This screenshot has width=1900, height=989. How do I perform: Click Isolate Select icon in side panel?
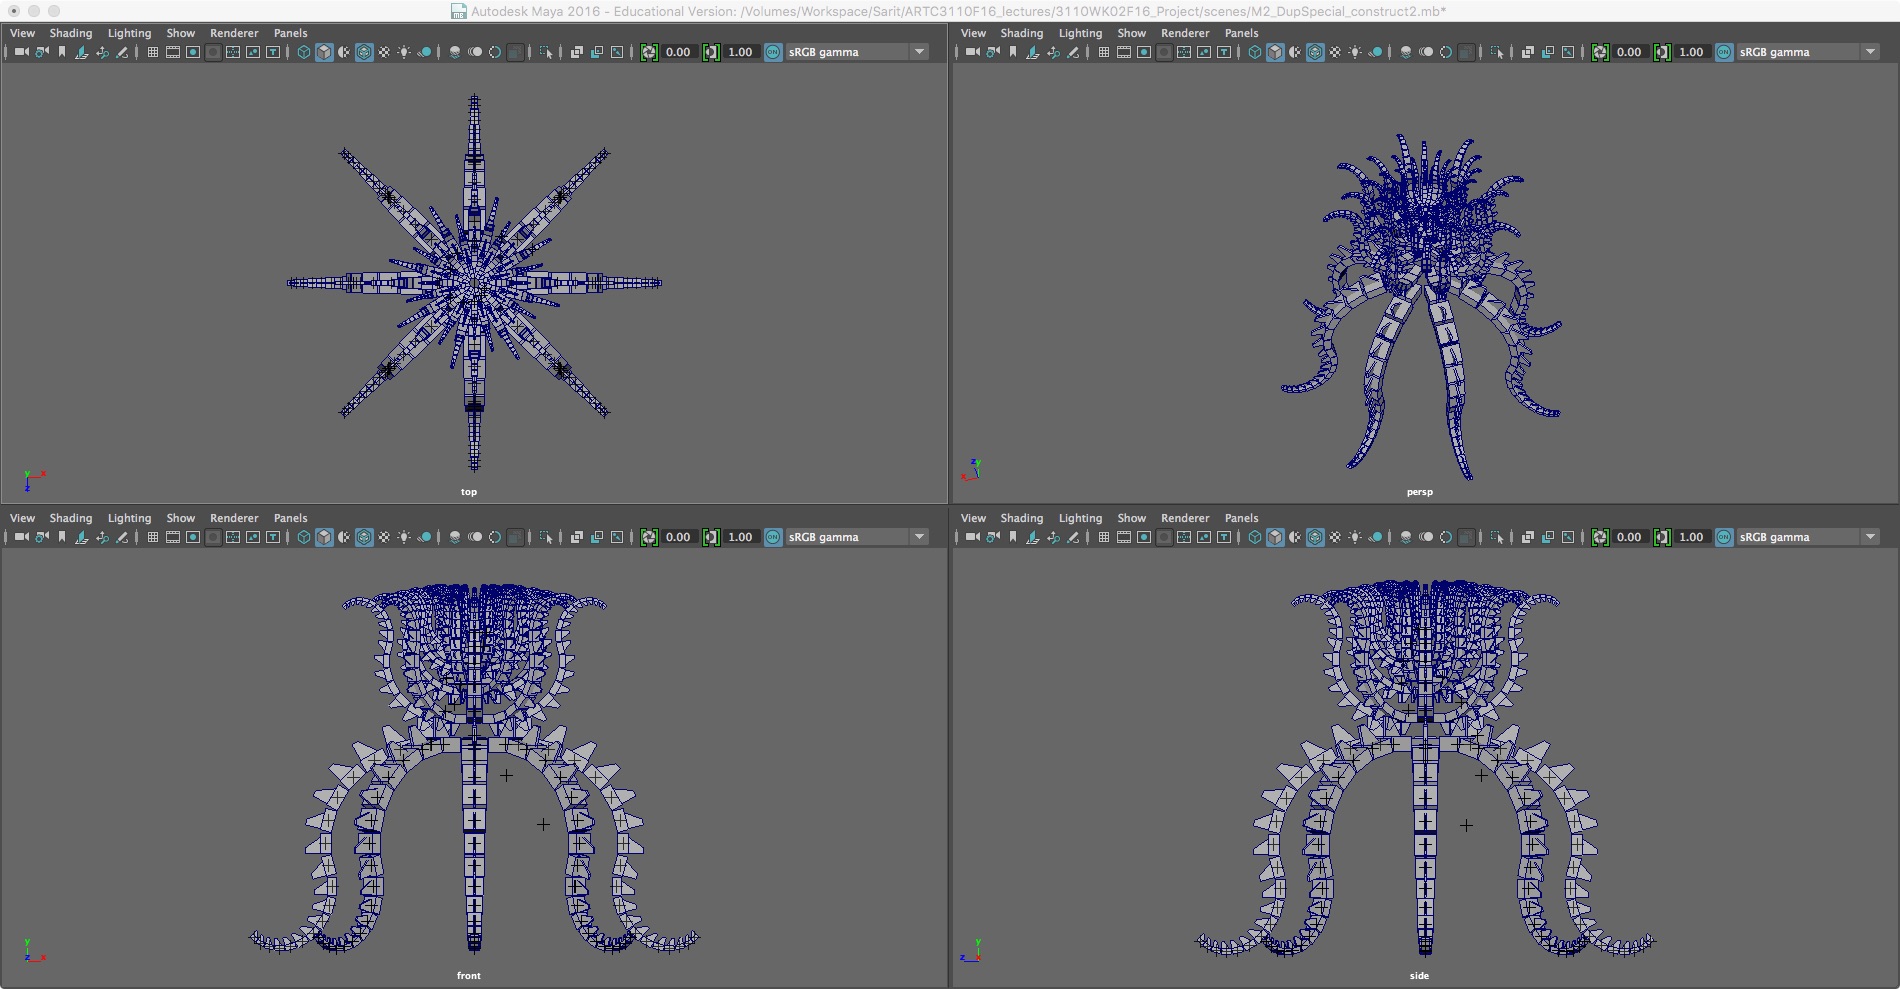[1496, 537]
